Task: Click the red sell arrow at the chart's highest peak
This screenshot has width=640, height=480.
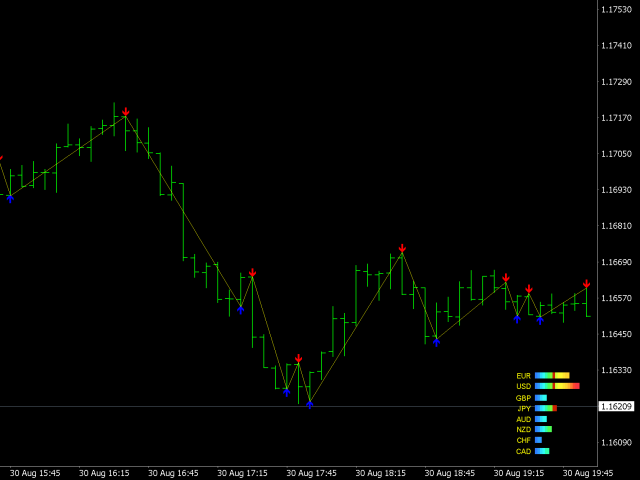Action: coord(126,112)
